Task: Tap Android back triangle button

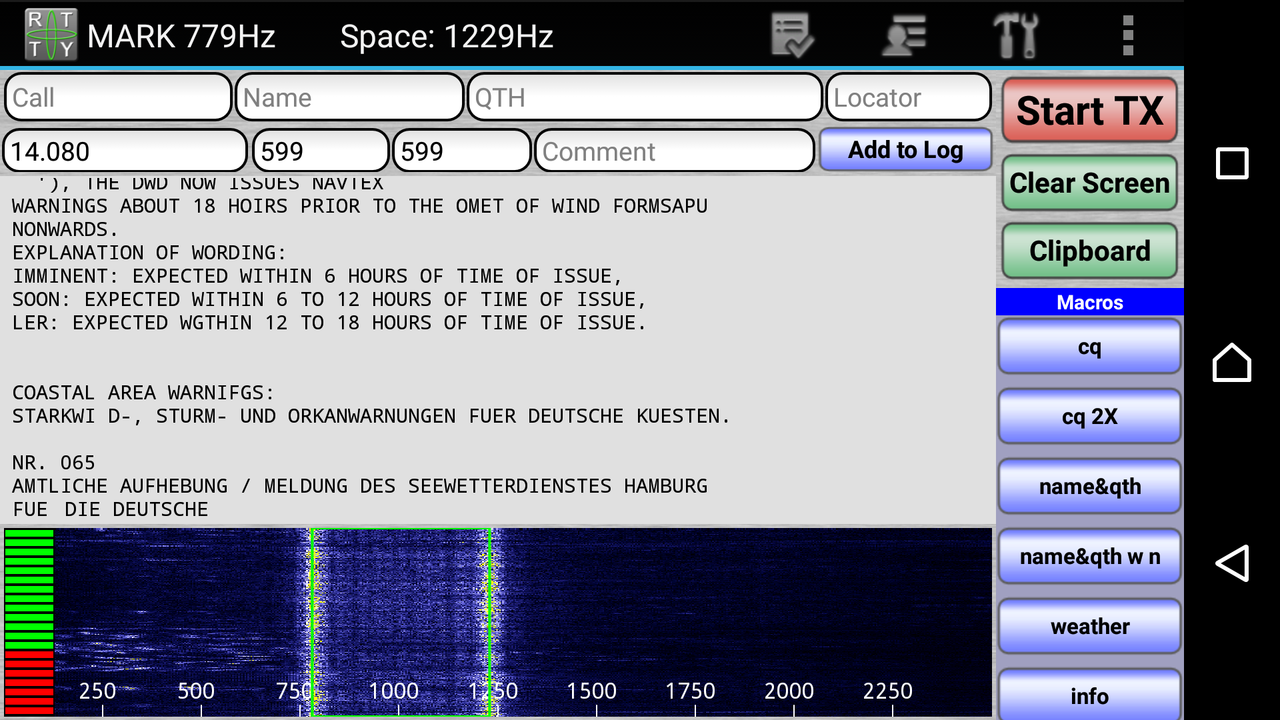Action: [1232, 563]
